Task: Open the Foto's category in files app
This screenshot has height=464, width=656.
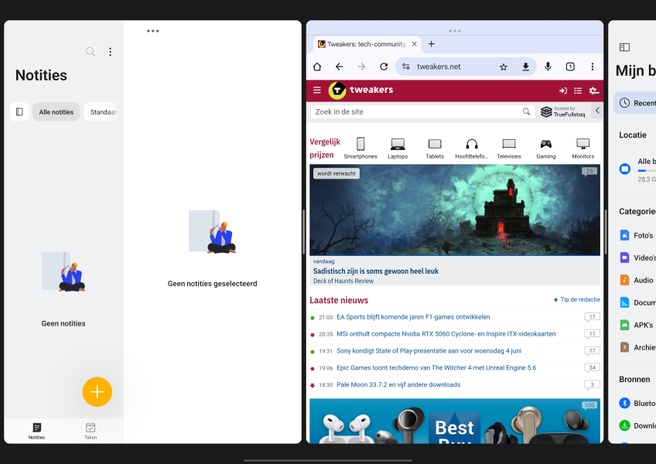Action: (x=637, y=235)
